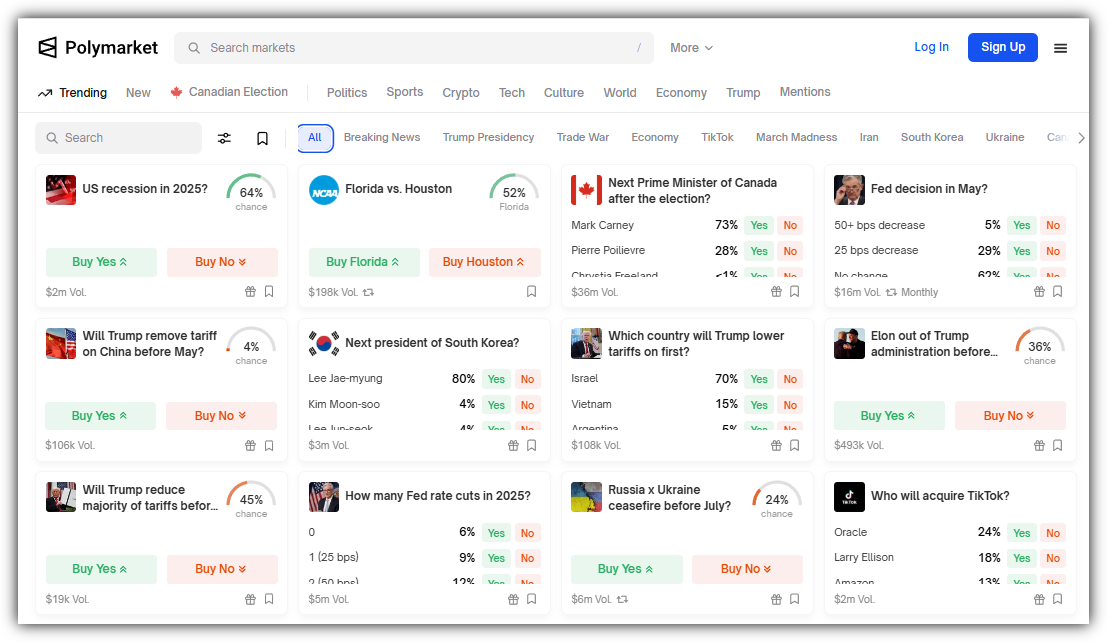Click Buy No on Russia x Ukraine ceasefire
The height and width of the screenshot is (643, 1108).
click(747, 569)
